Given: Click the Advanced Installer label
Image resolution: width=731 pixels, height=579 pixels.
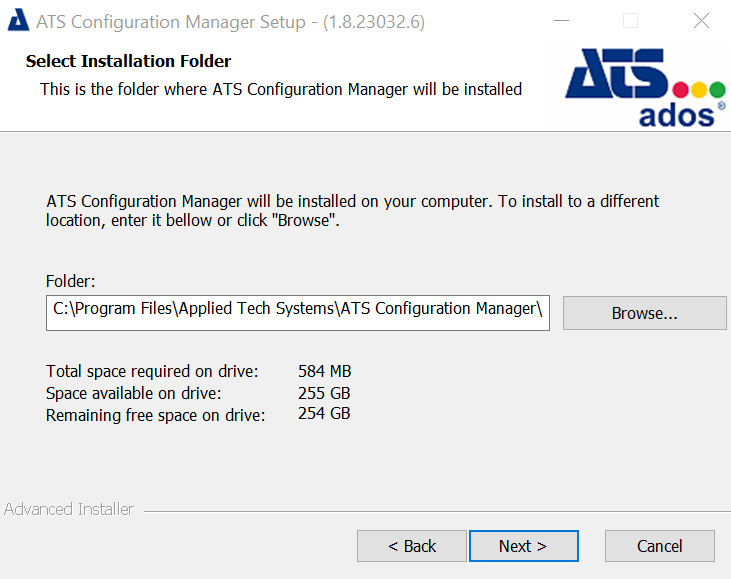Looking at the screenshot, I should [x=69, y=509].
